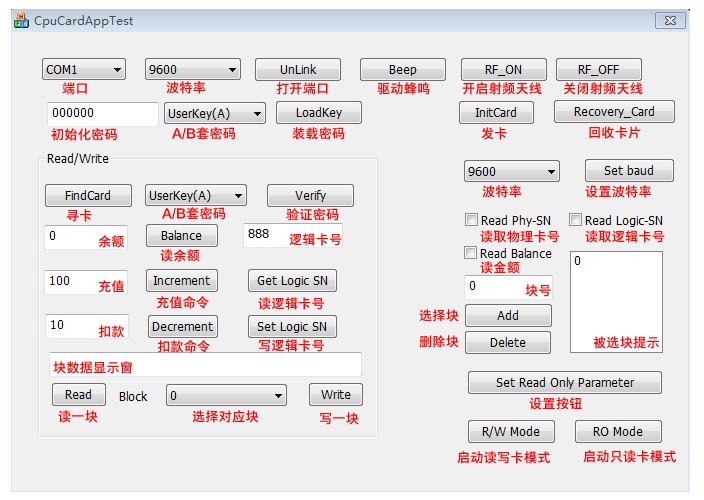Screen dimensions: 704x500
Task: Click the Increment button
Action: coord(181,281)
